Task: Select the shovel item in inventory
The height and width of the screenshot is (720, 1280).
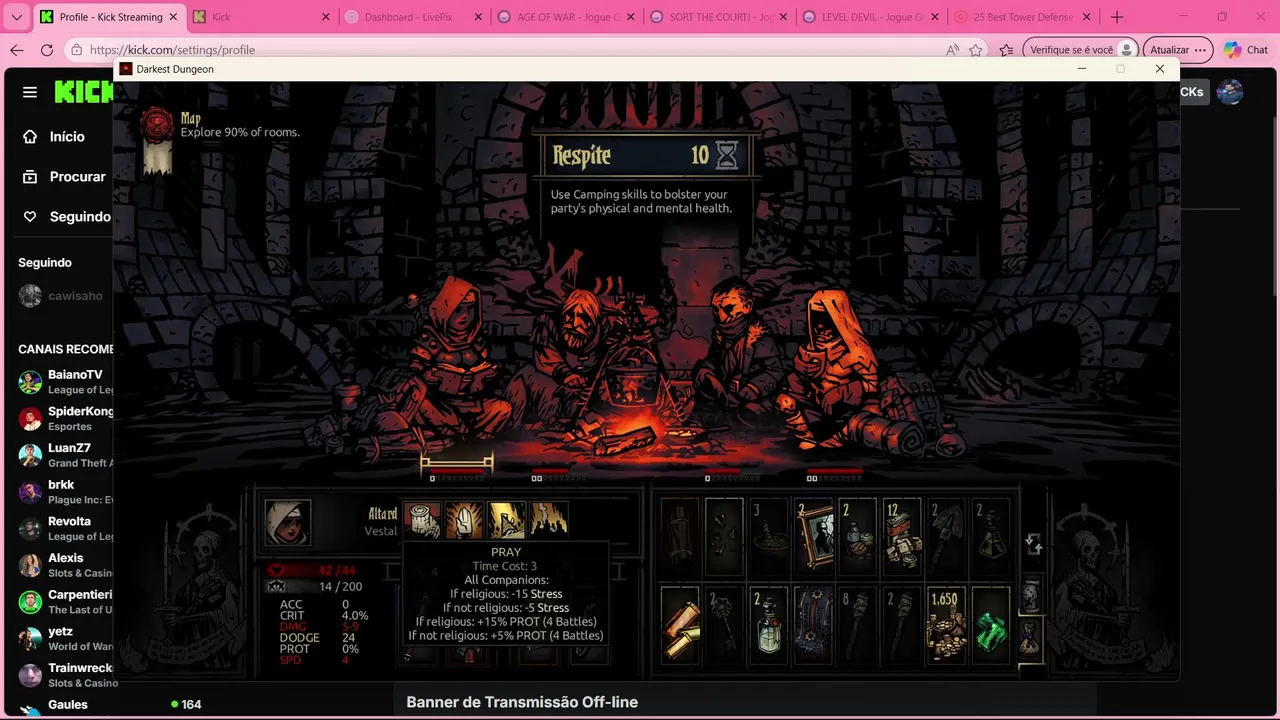Action: coord(946,538)
